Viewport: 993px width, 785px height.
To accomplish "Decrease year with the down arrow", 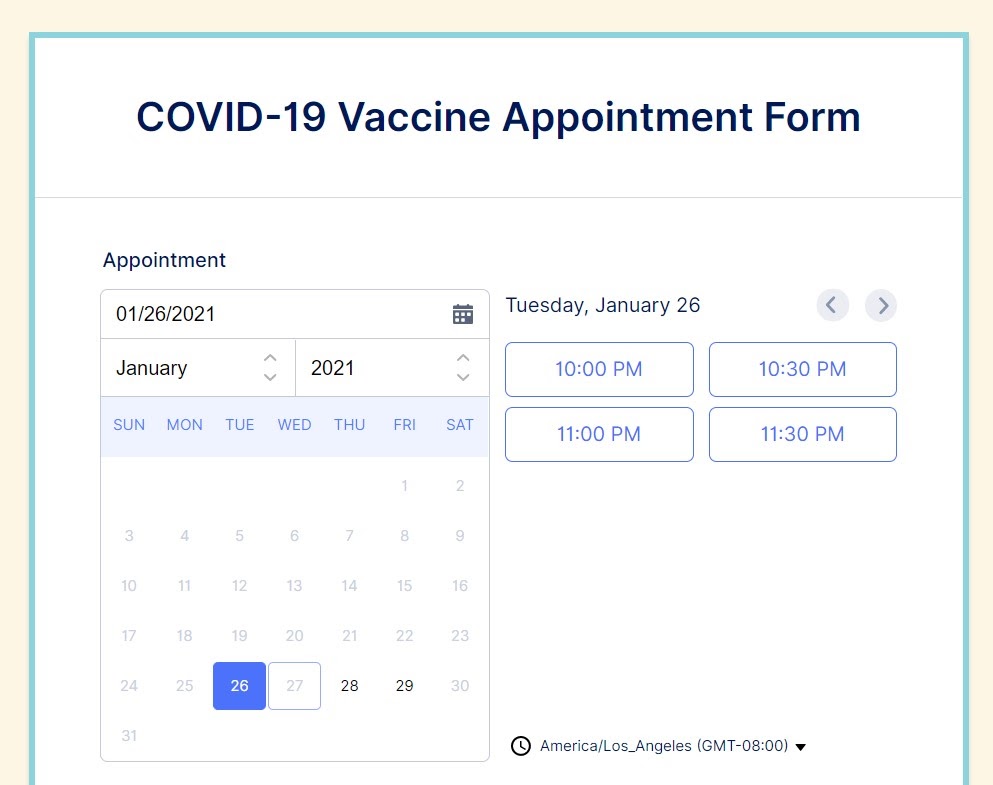I will [463, 377].
